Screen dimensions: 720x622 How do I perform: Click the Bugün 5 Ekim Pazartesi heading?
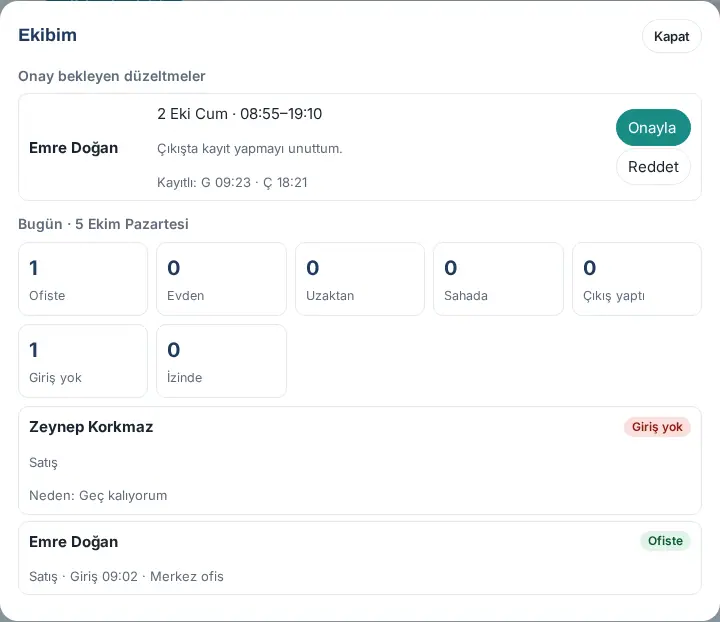pos(103,224)
